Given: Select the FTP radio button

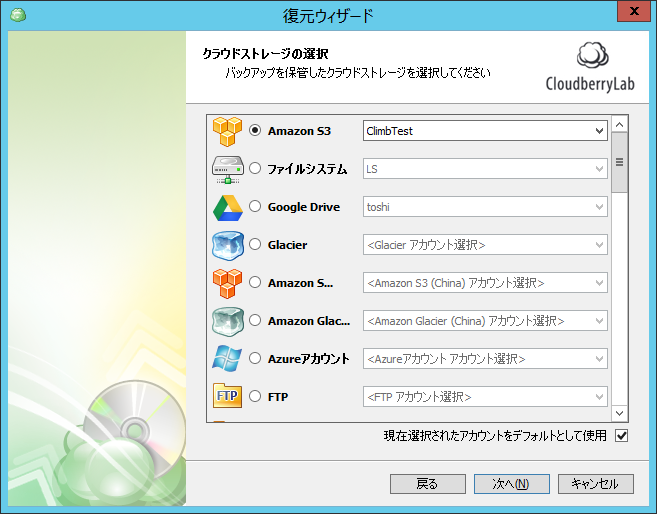Looking at the screenshot, I should 255,396.
